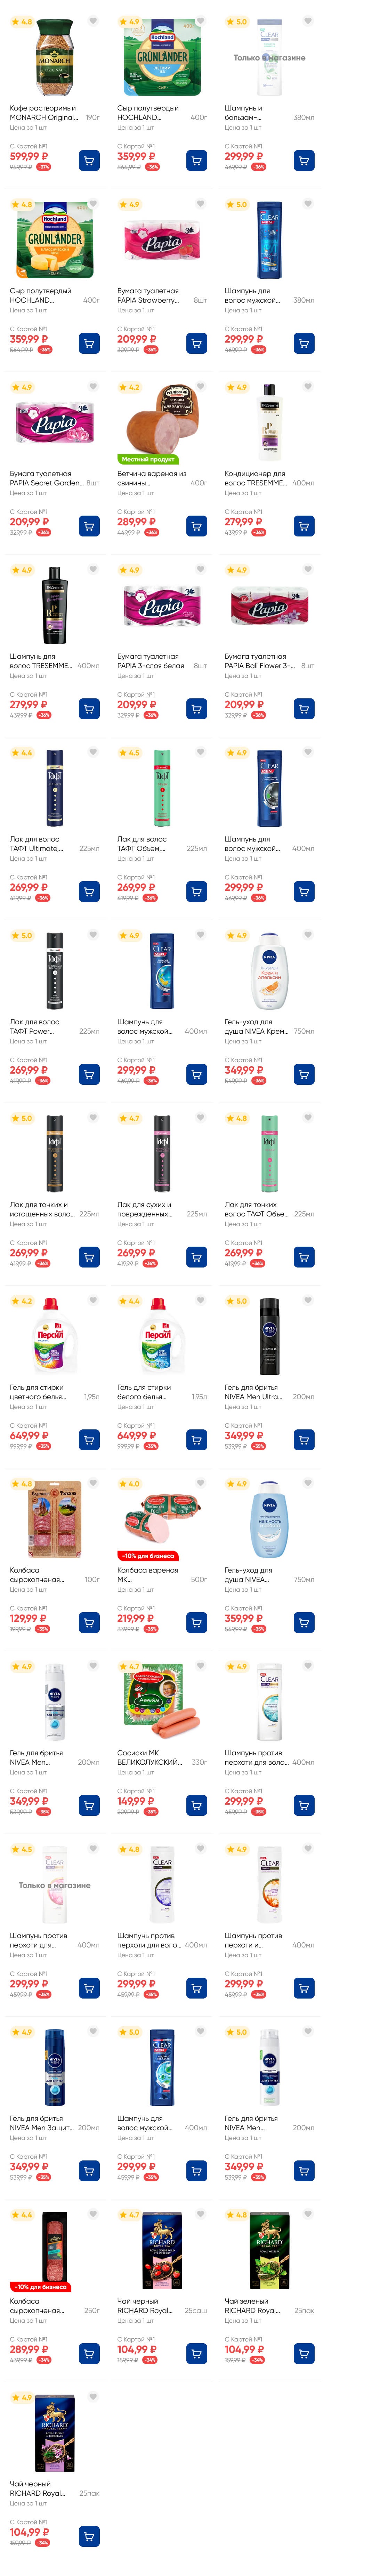
Task: Toggle favorite heart on Персил white gel
Action: [x=200, y=1301]
